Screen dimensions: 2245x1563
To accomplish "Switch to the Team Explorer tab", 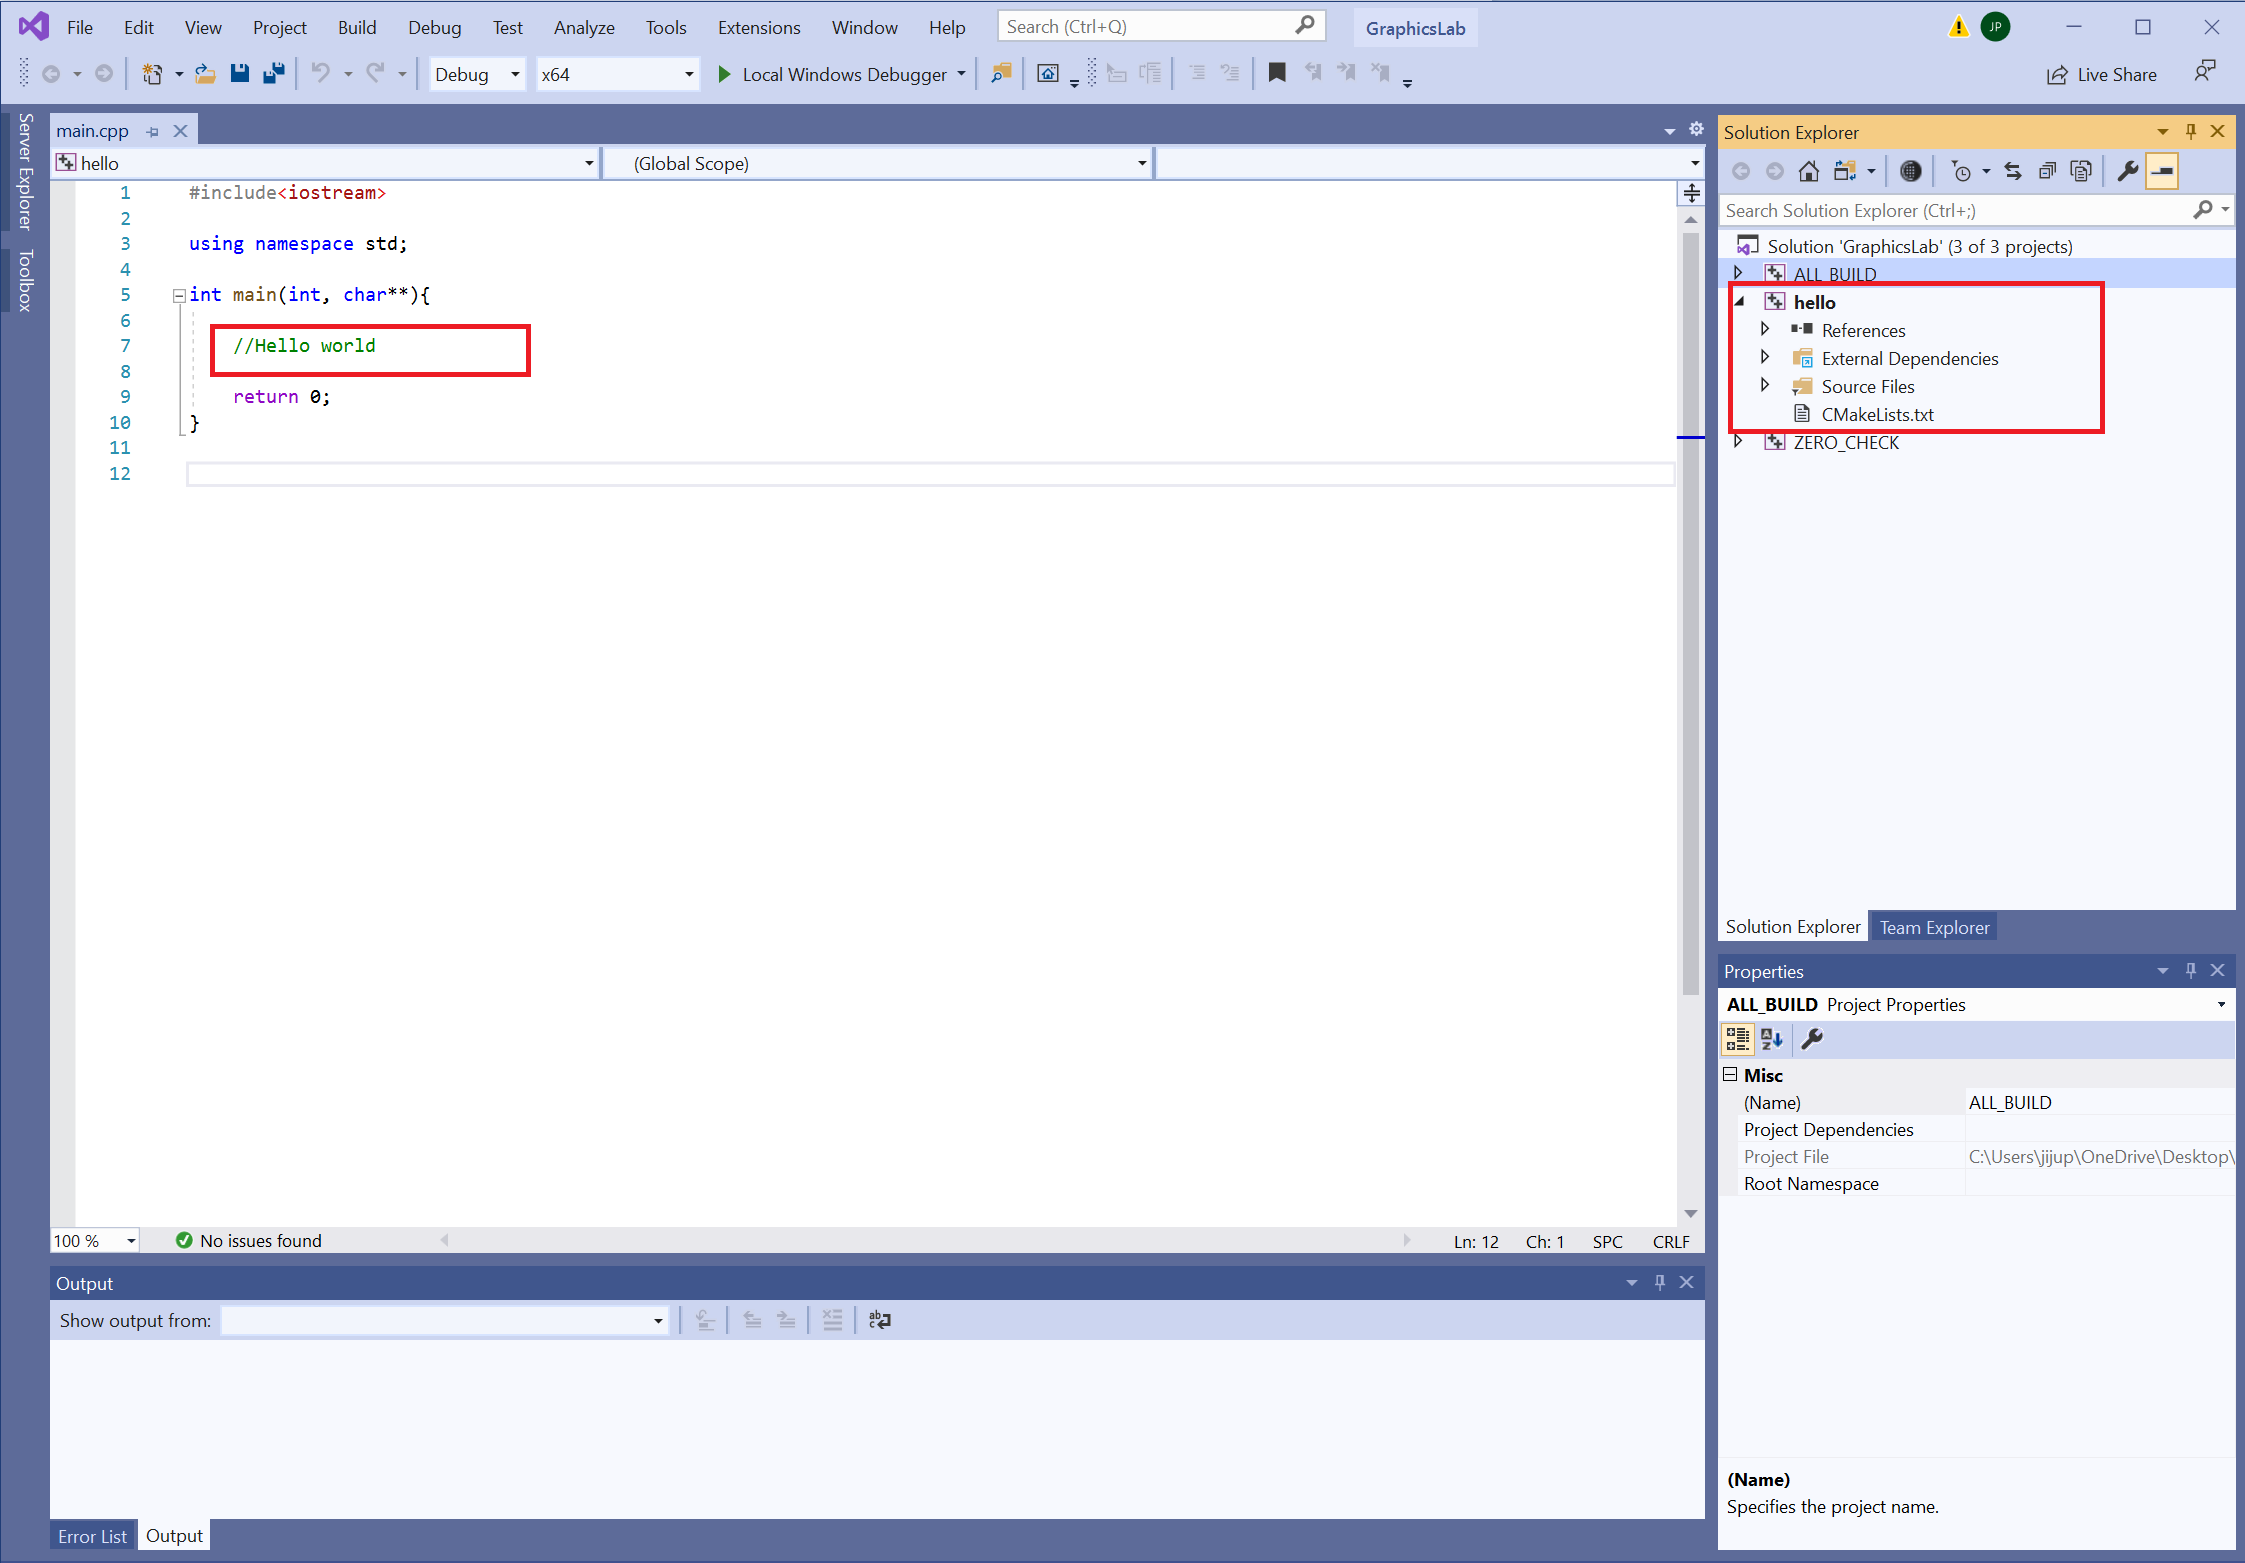I will pyautogui.click(x=1934, y=927).
